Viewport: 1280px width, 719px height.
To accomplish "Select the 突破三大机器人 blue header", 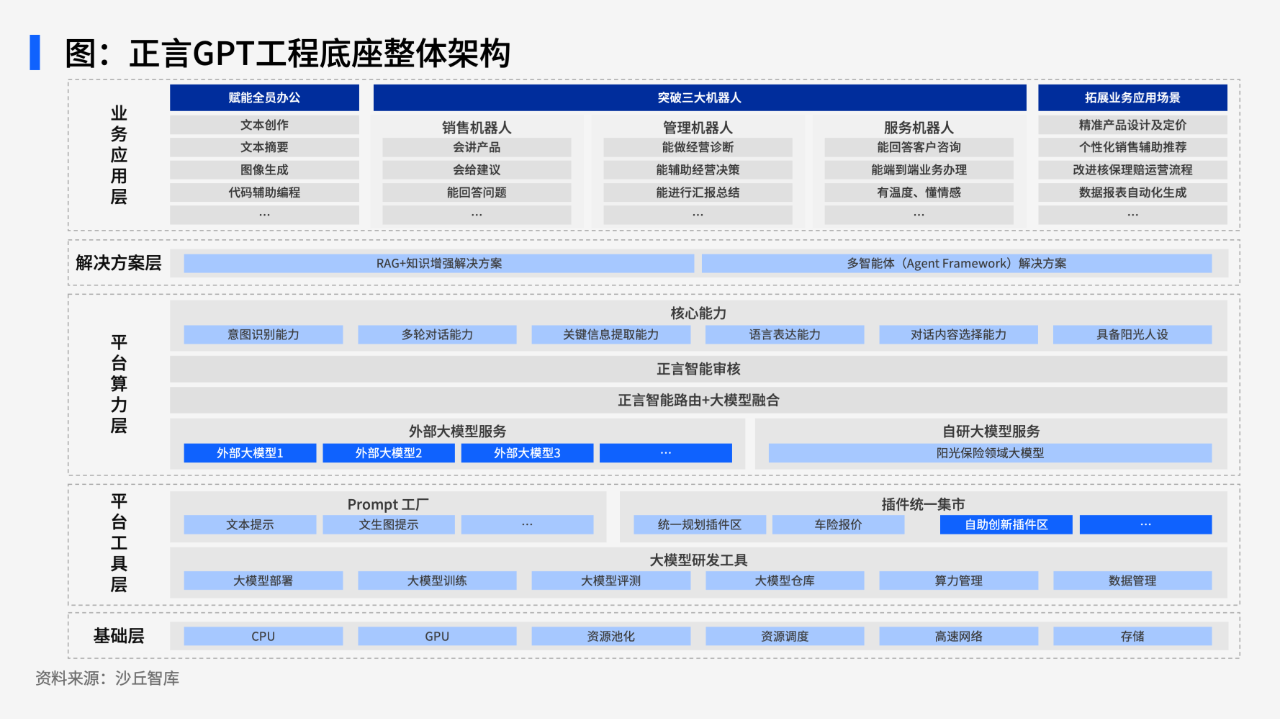I will click(x=699, y=98).
